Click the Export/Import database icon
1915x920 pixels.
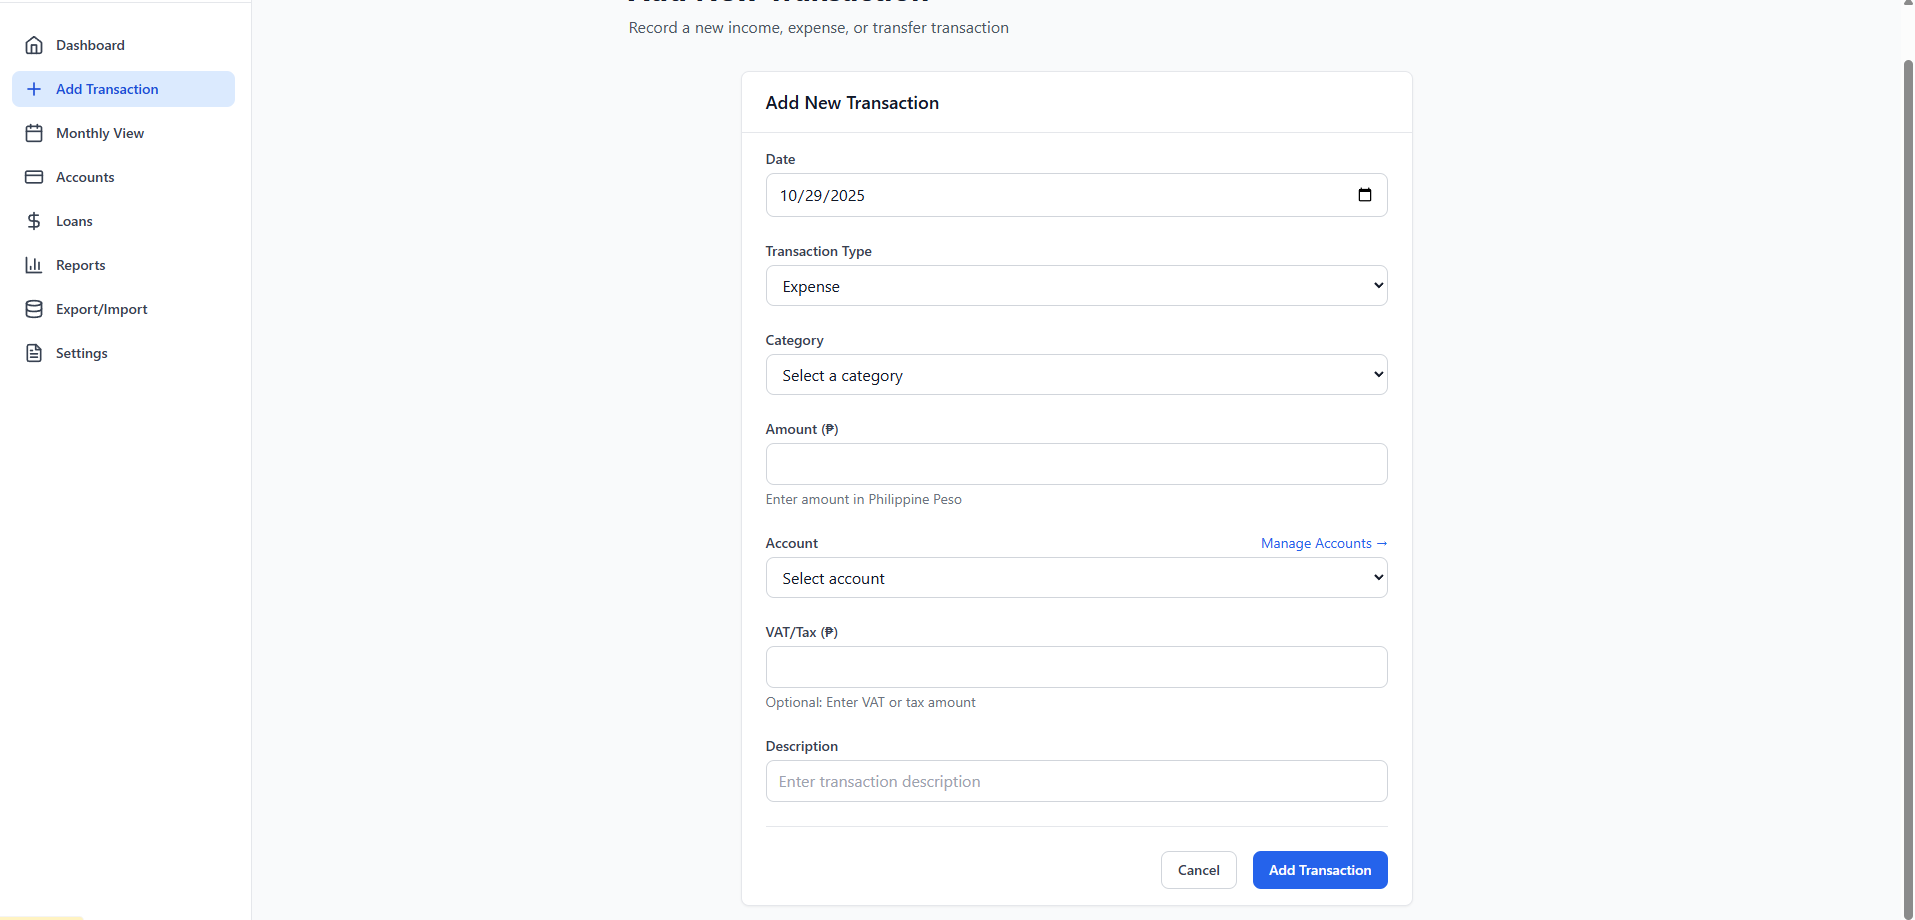tap(34, 309)
